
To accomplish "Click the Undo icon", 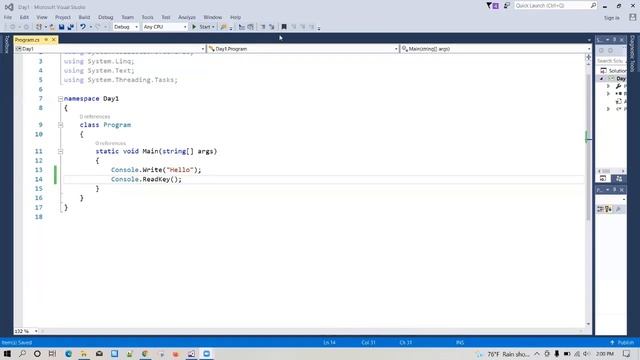I will [83, 27].
